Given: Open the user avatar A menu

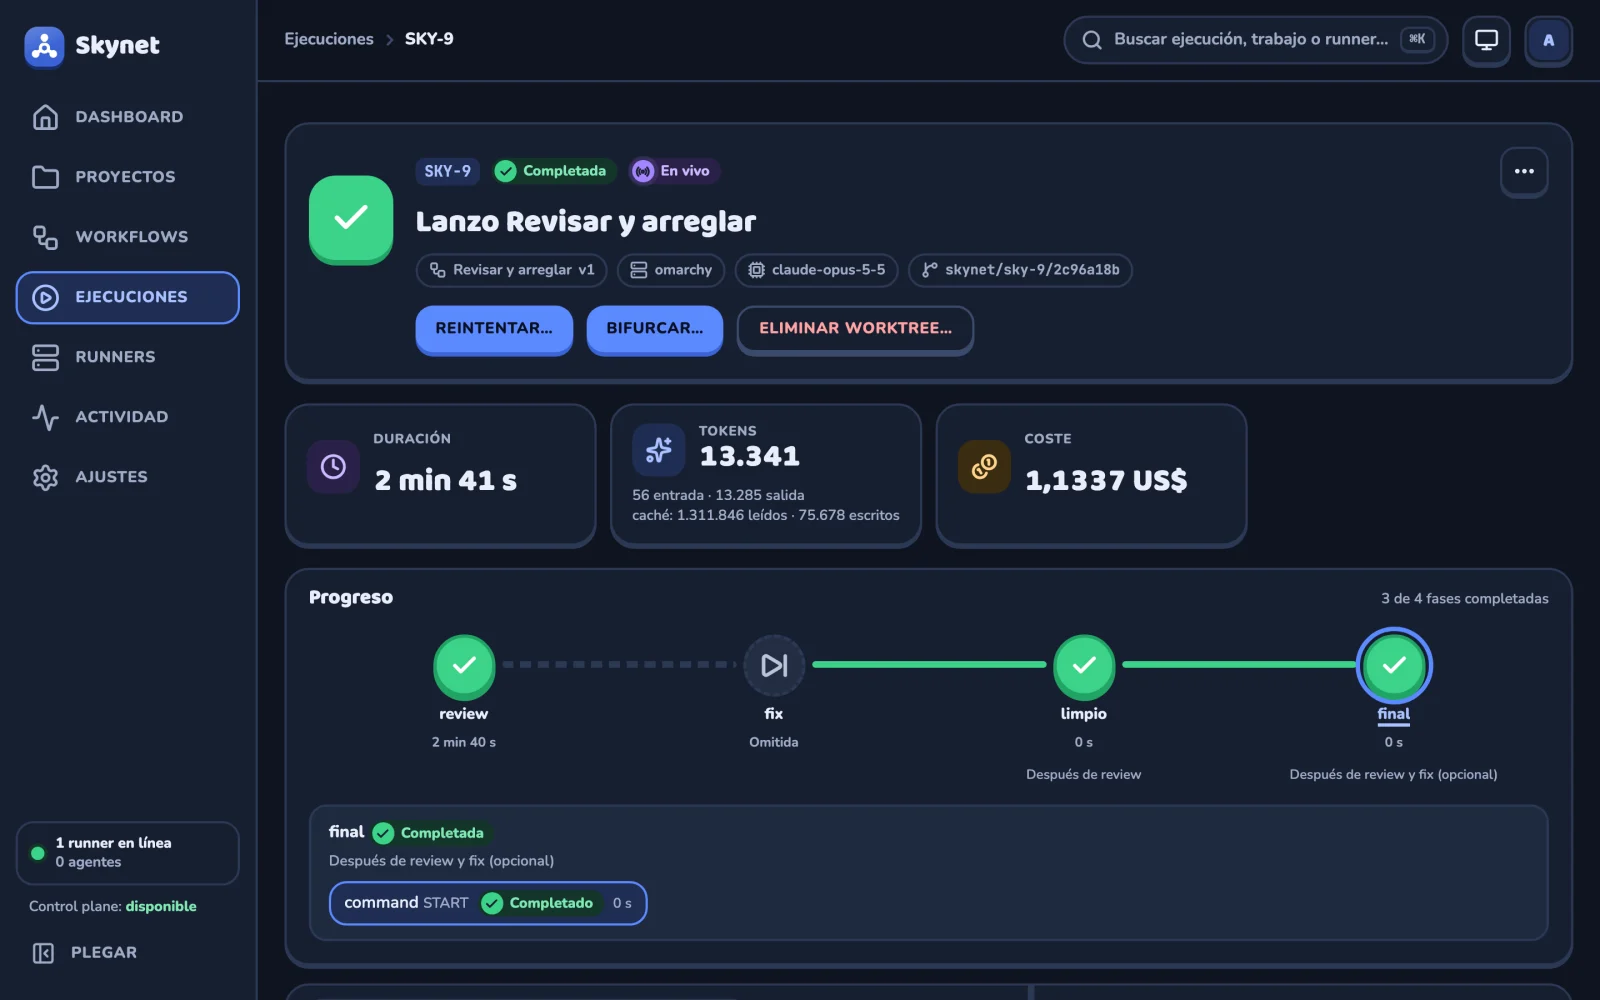Looking at the screenshot, I should point(1548,40).
